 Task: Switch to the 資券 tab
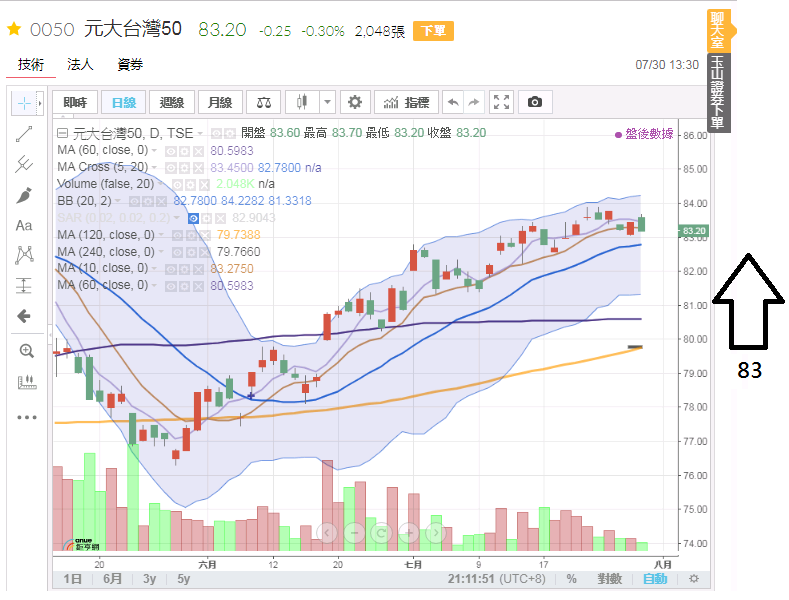pyautogui.click(x=130, y=65)
